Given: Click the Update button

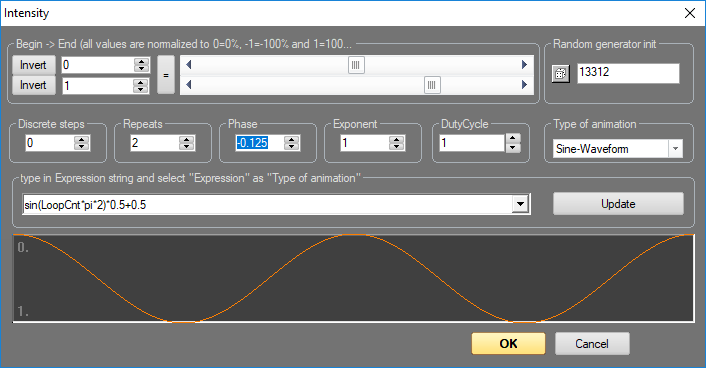Looking at the screenshot, I should point(618,204).
